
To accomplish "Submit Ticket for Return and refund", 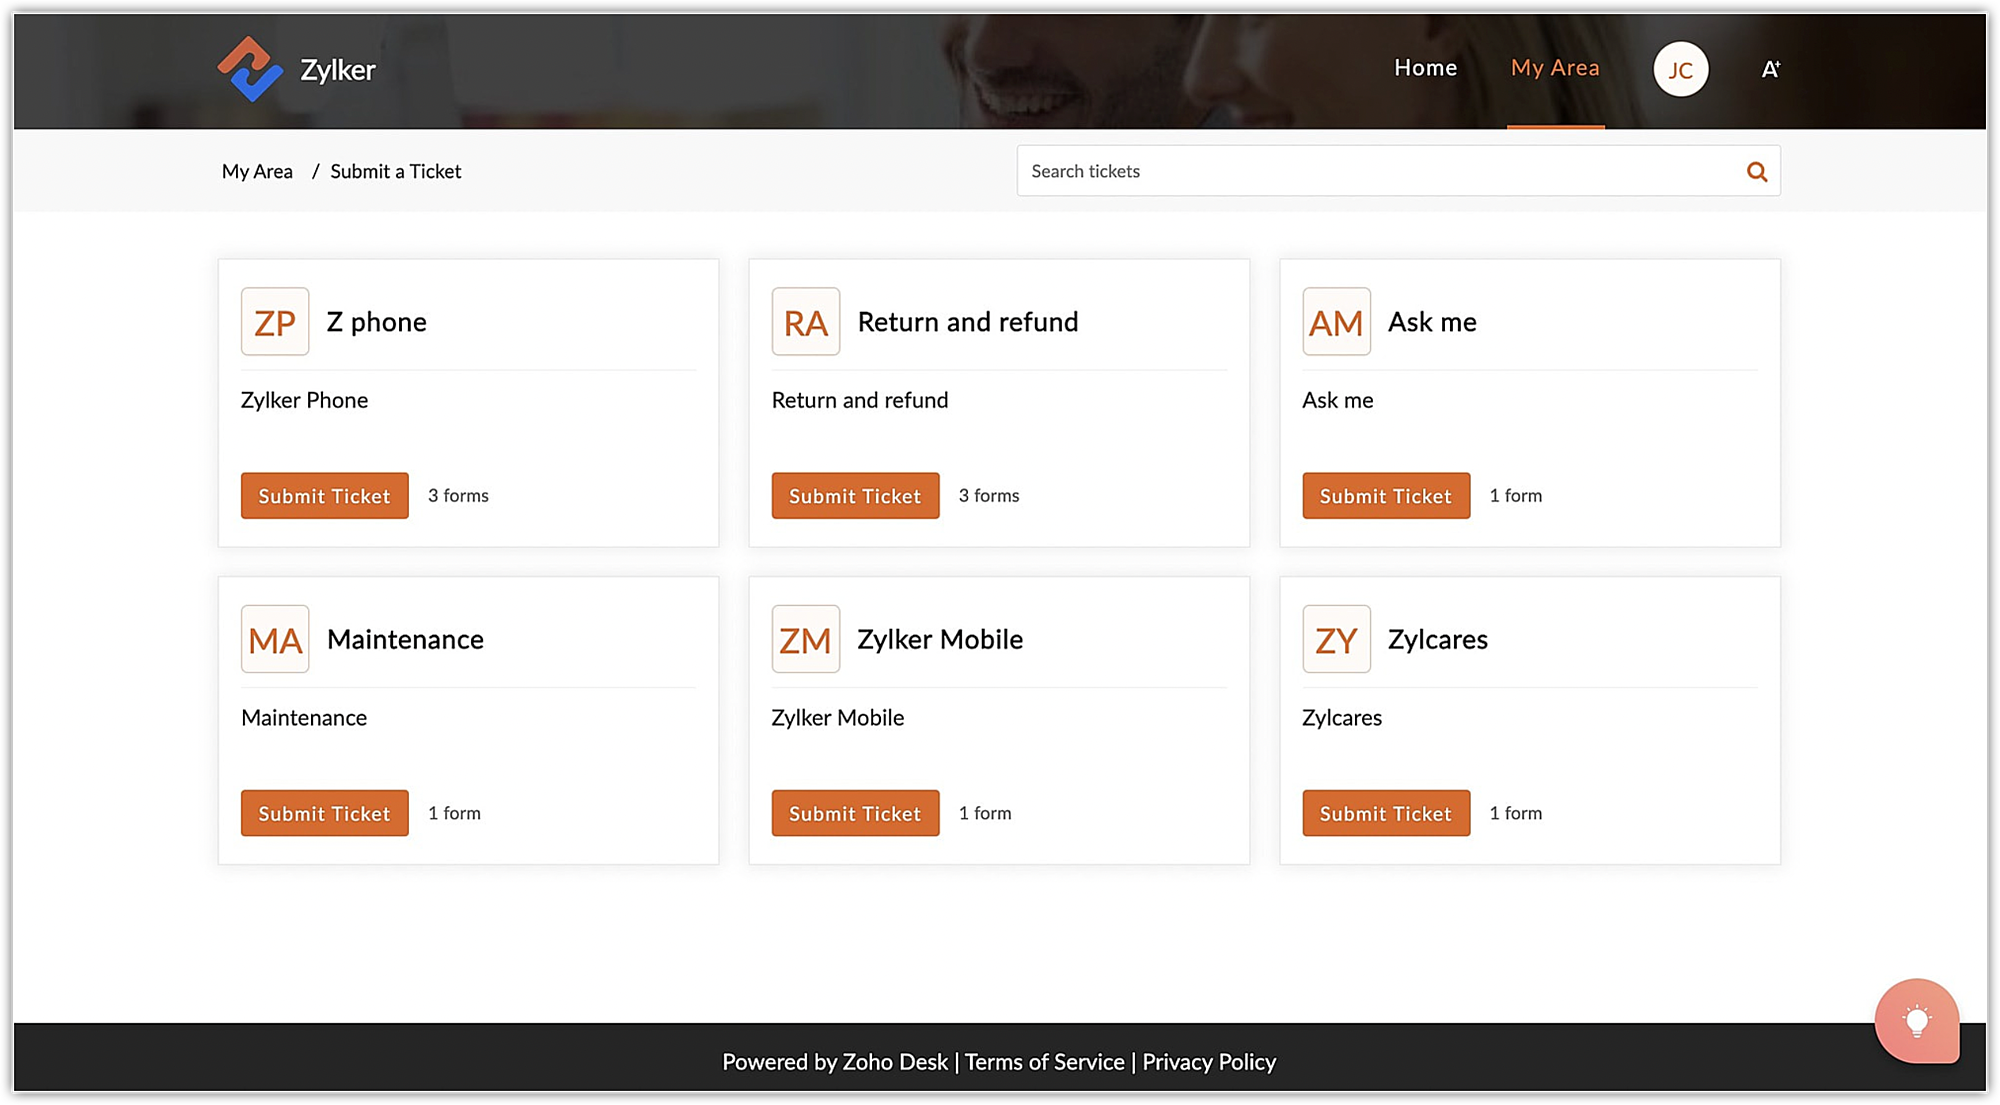I will (x=855, y=496).
